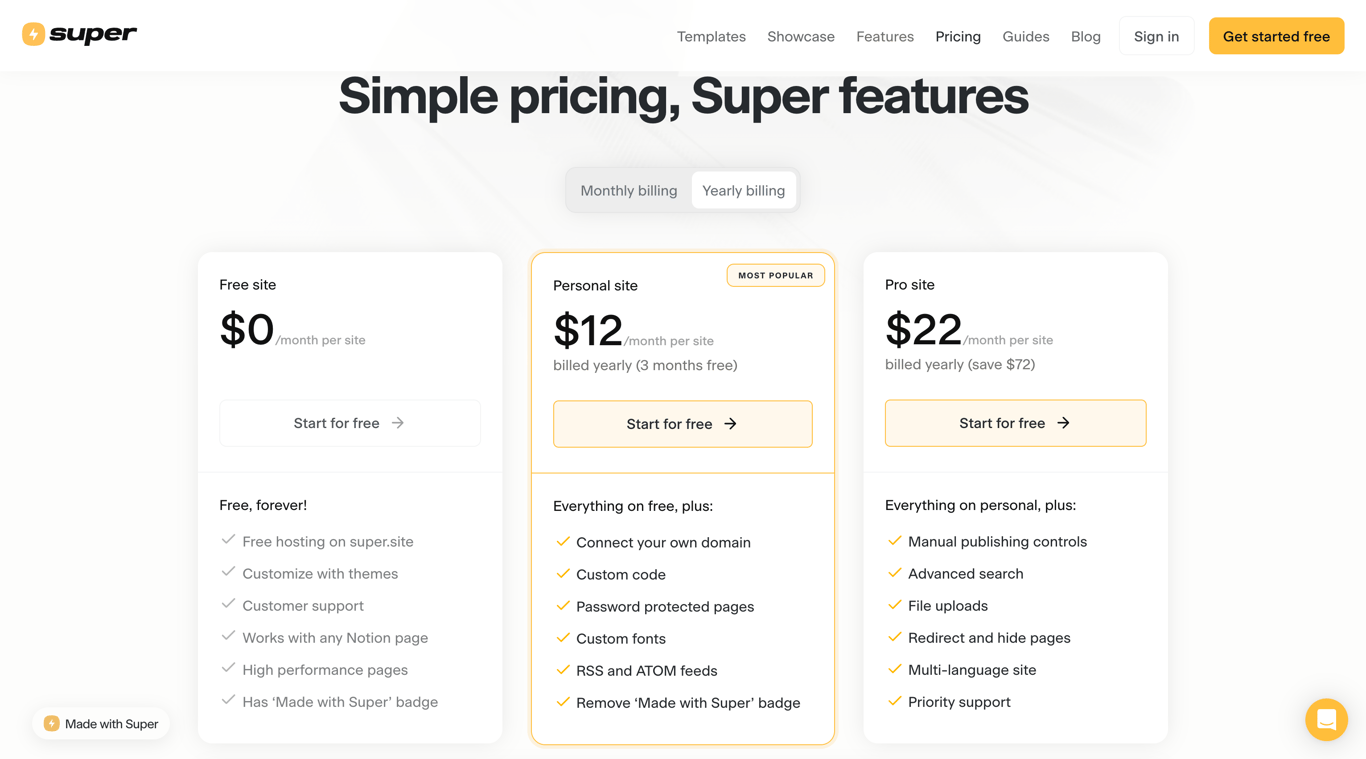Viewport: 1366px width, 759px height.
Task: Open the Blog link
Action: [1086, 36]
